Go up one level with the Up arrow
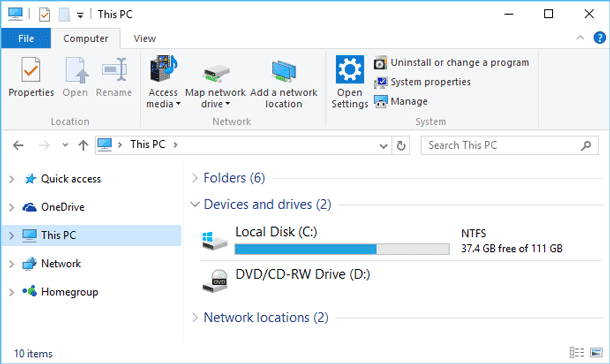The width and height of the screenshot is (610, 364). 83,145
